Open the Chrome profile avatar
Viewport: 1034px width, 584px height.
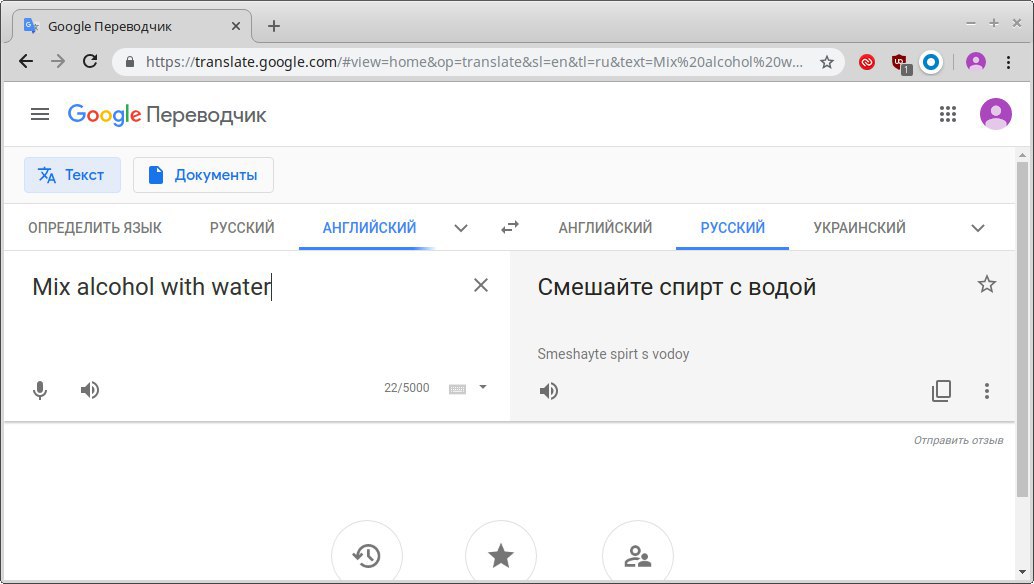(x=975, y=62)
